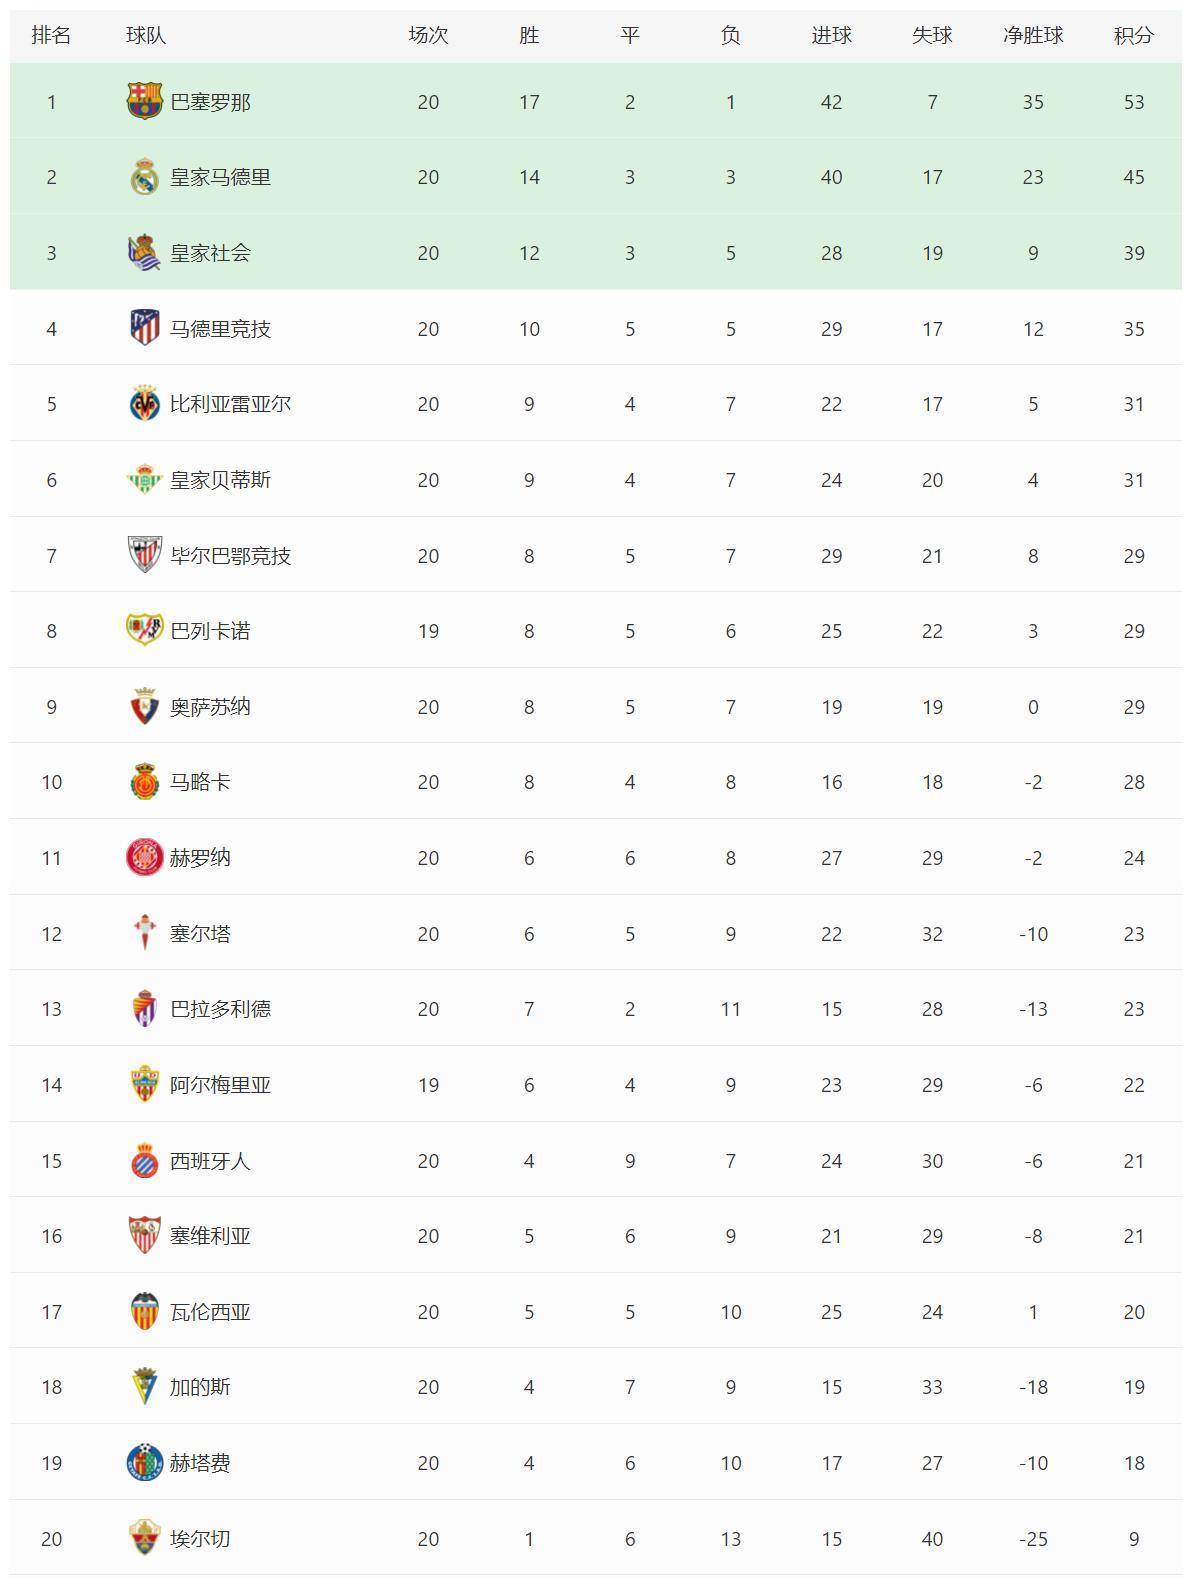Click the Girona red crest icon
The image size is (1192, 1588).
pos(145,857)
